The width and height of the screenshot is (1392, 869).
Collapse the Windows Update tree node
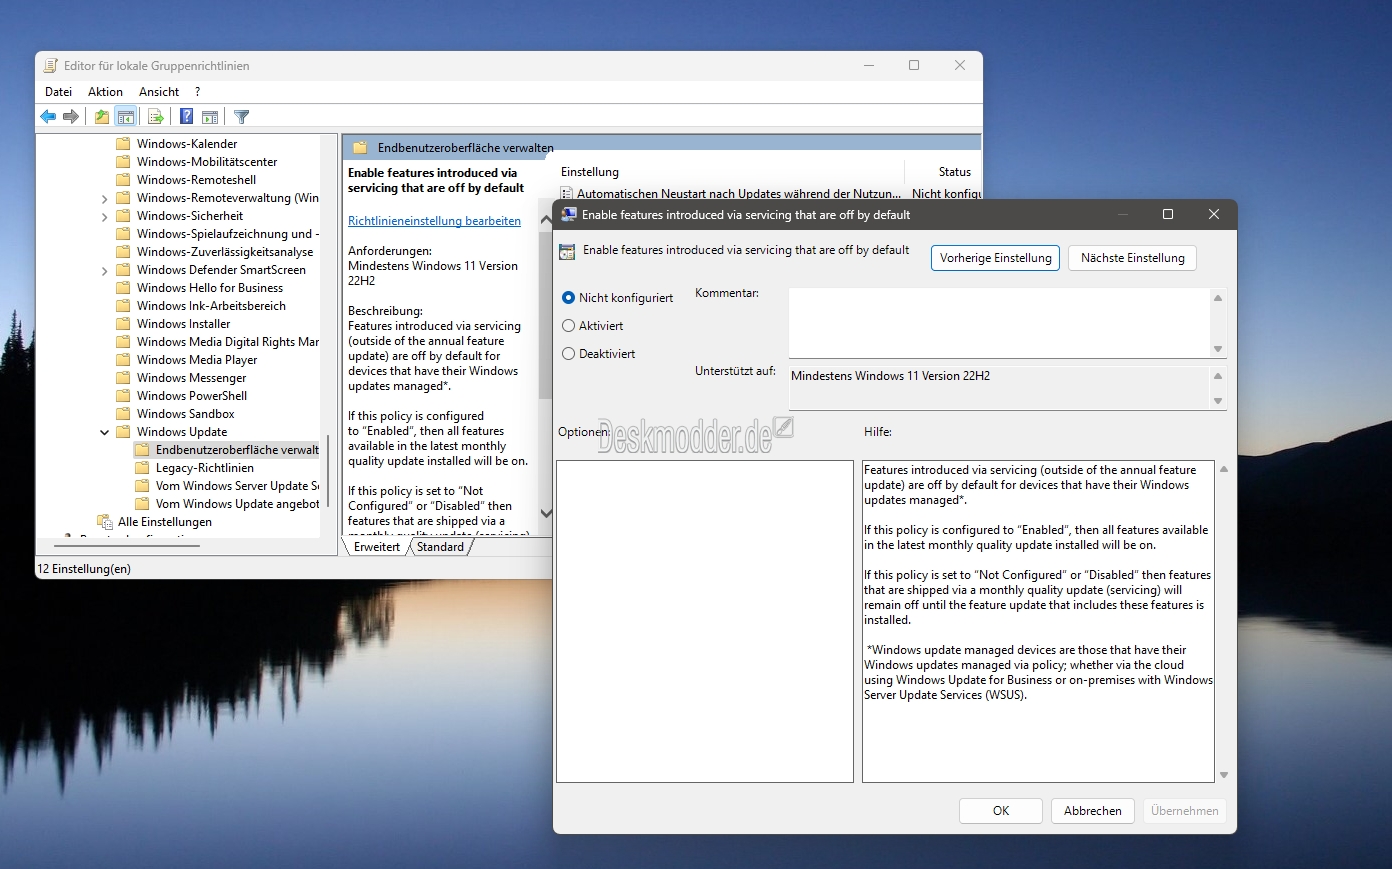coord(105,432)
